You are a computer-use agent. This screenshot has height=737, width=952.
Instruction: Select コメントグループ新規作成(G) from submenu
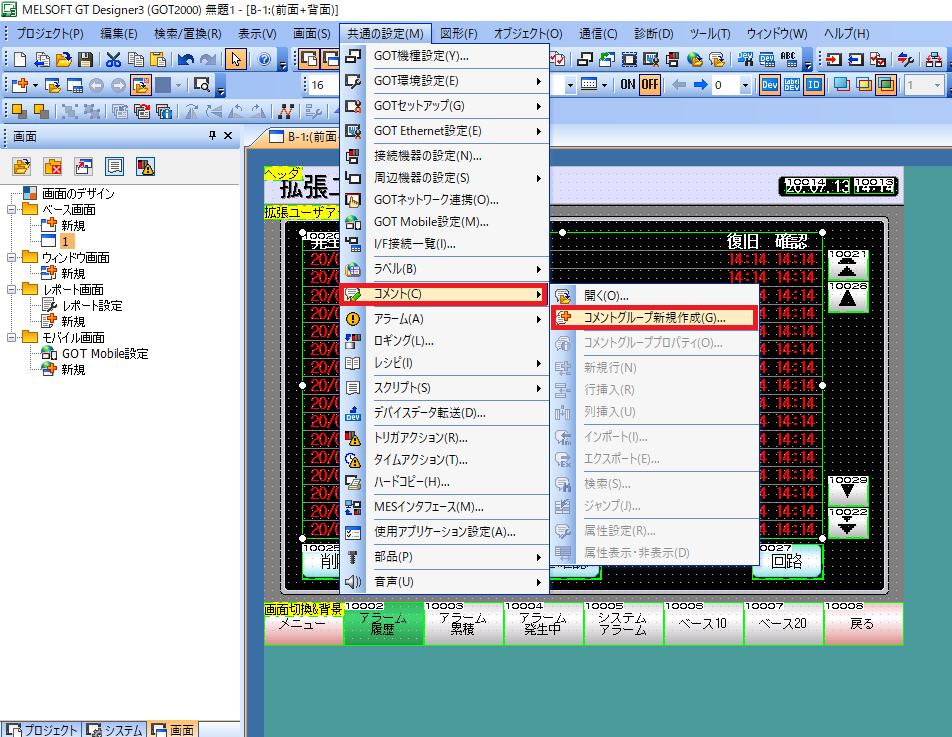[x=654, y=318]
